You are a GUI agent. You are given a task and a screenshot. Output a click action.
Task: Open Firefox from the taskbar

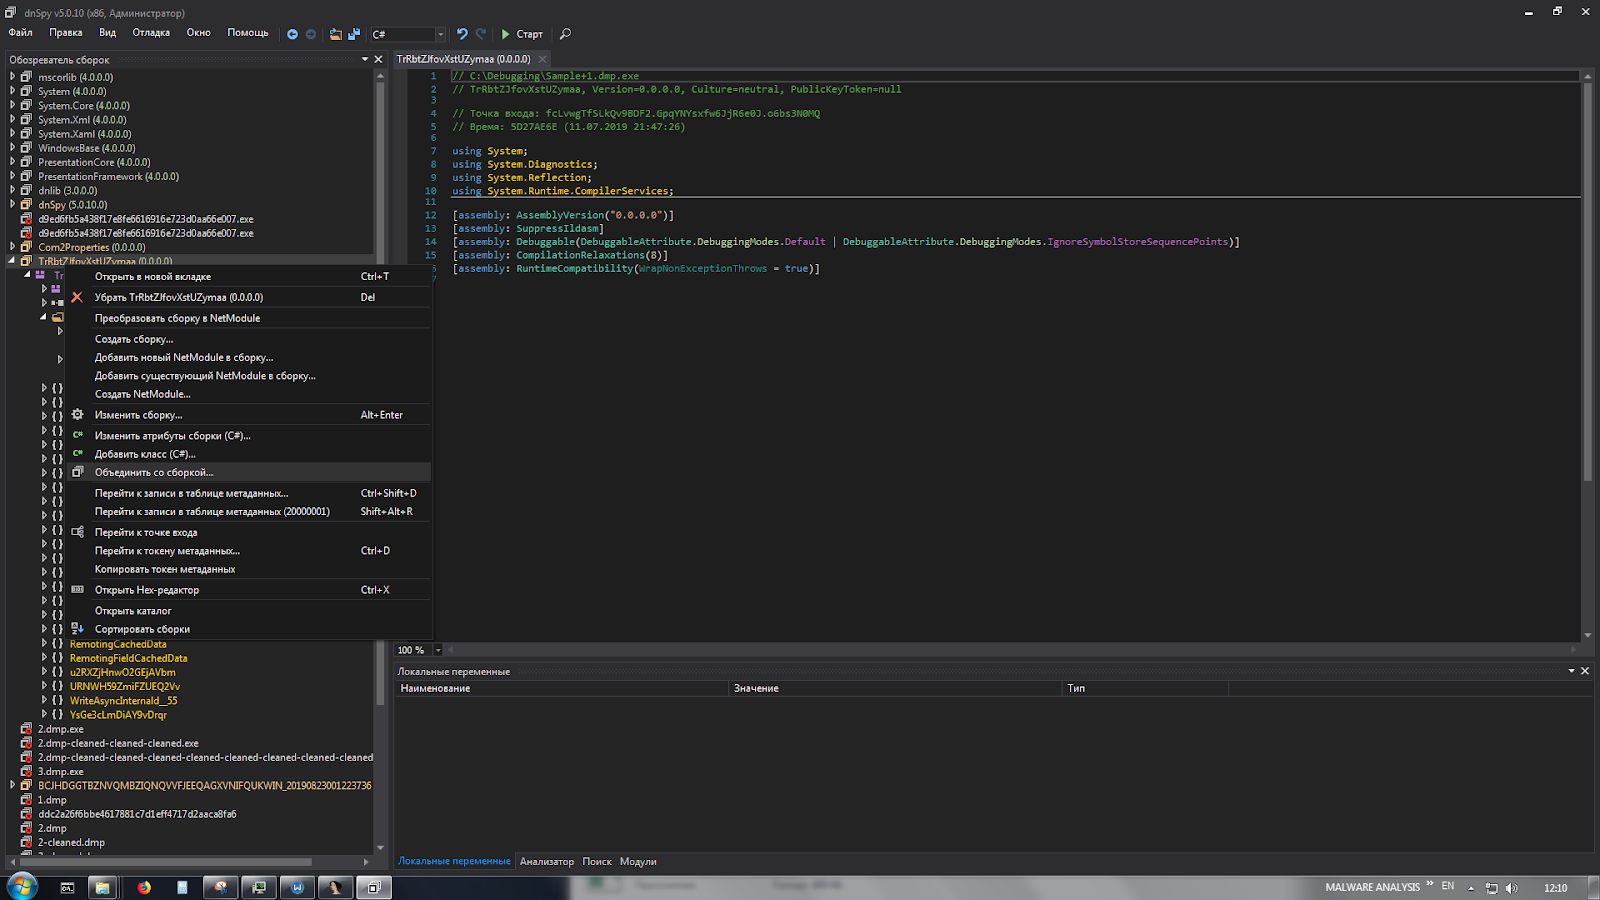pos(144,887)
